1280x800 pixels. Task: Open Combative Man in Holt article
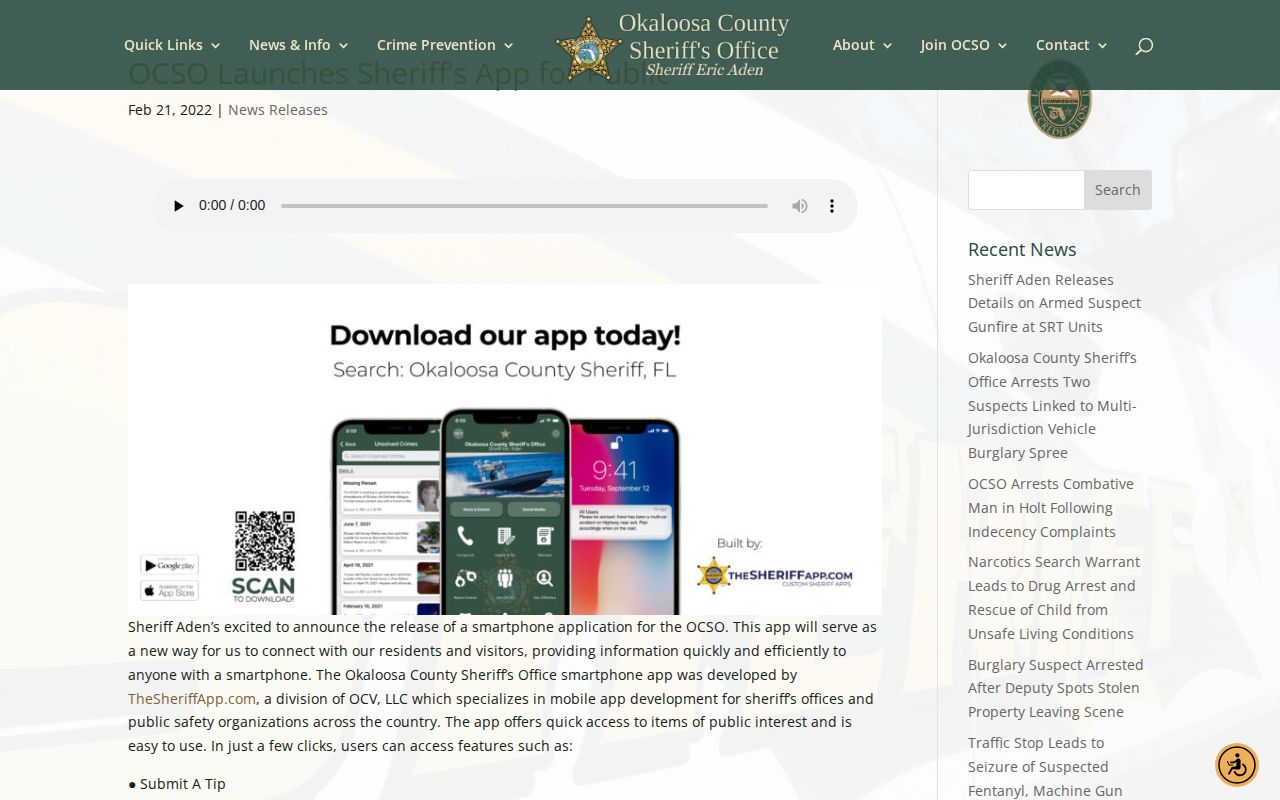click(1051, 508)
